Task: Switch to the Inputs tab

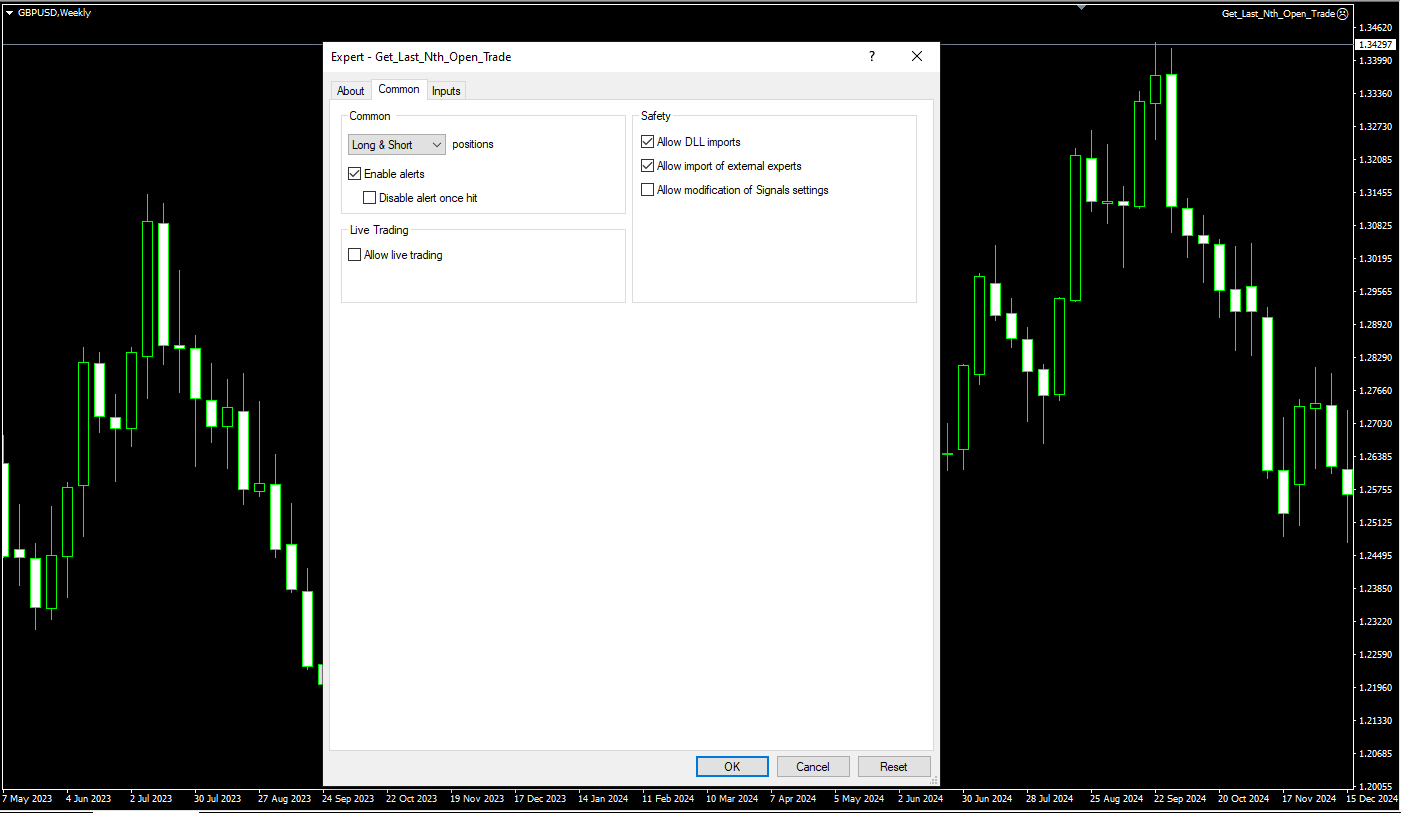Action: coord(446,91)
